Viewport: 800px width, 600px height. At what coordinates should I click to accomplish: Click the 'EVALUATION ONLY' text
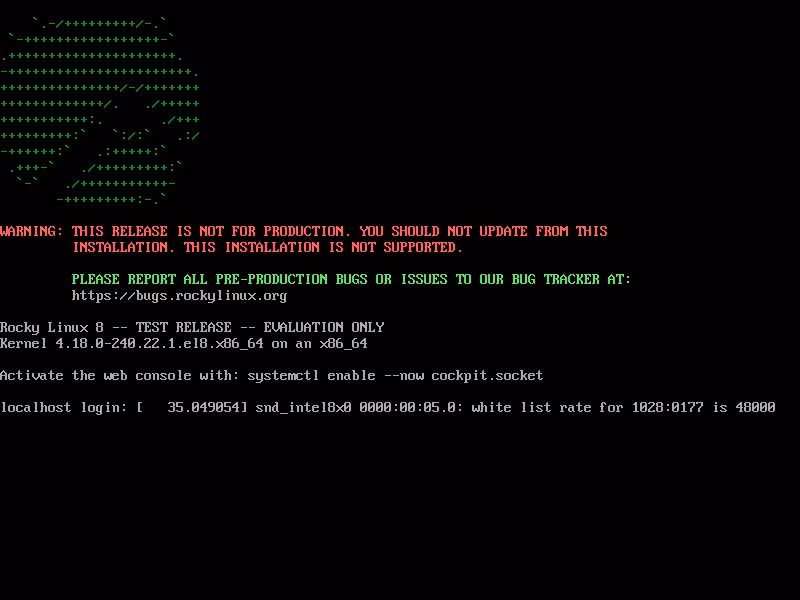[323, 328]
